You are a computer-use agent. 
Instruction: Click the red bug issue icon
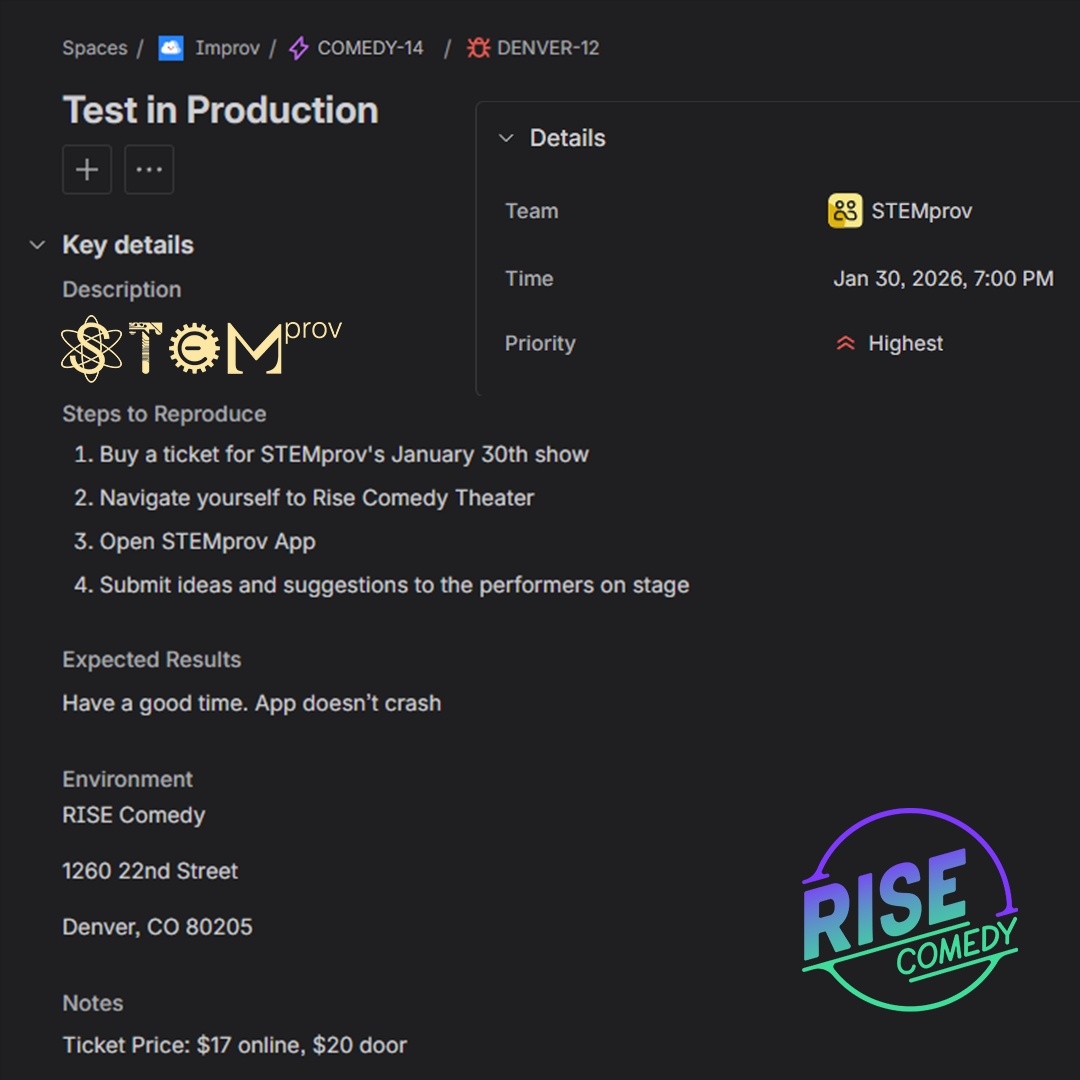478,48
